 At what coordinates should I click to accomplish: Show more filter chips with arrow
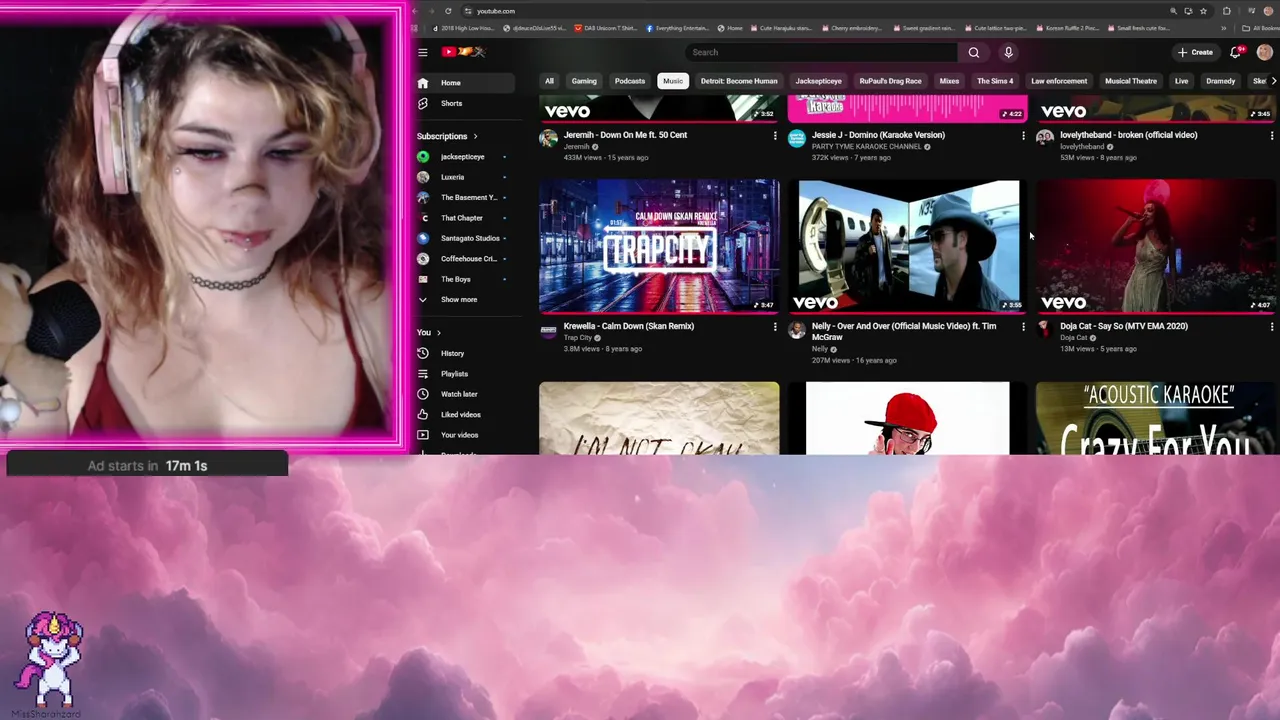point(1273,81)
